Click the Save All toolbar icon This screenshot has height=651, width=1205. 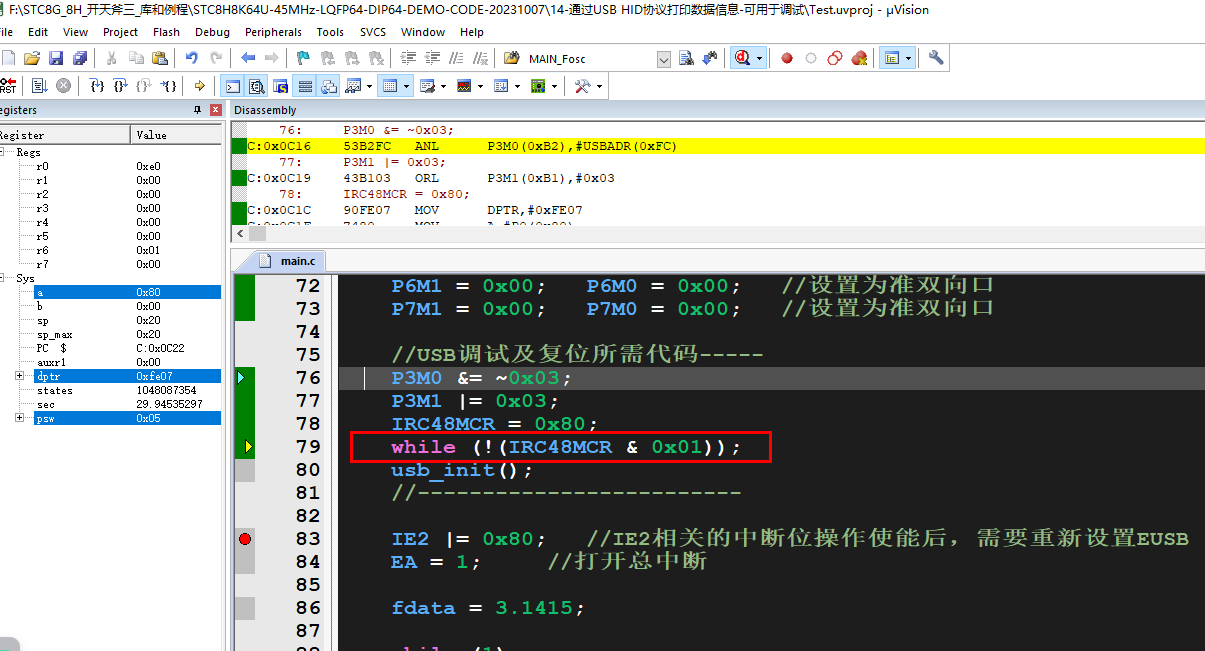coord(79,58)
